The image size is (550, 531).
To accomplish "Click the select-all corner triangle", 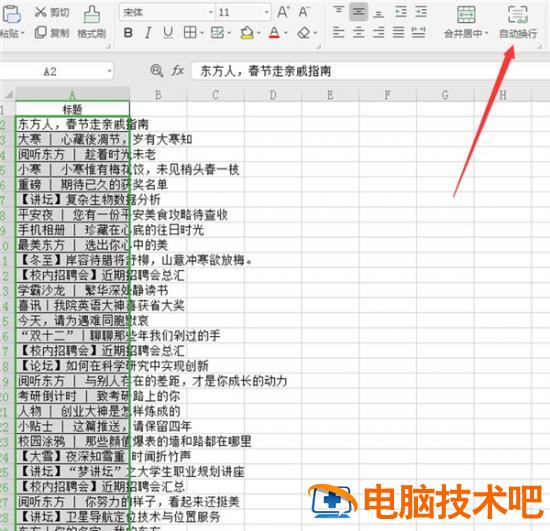I will pyautogui.click(x=8, y=94).
